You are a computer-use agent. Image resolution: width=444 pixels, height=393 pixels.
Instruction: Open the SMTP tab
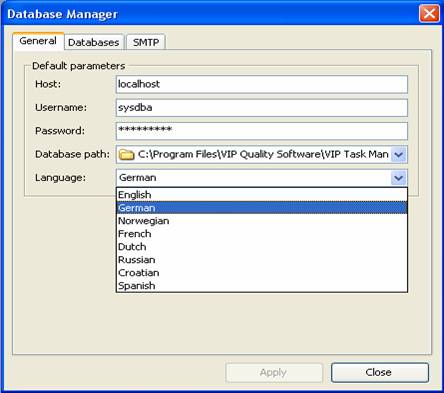[x=146, y=42]
